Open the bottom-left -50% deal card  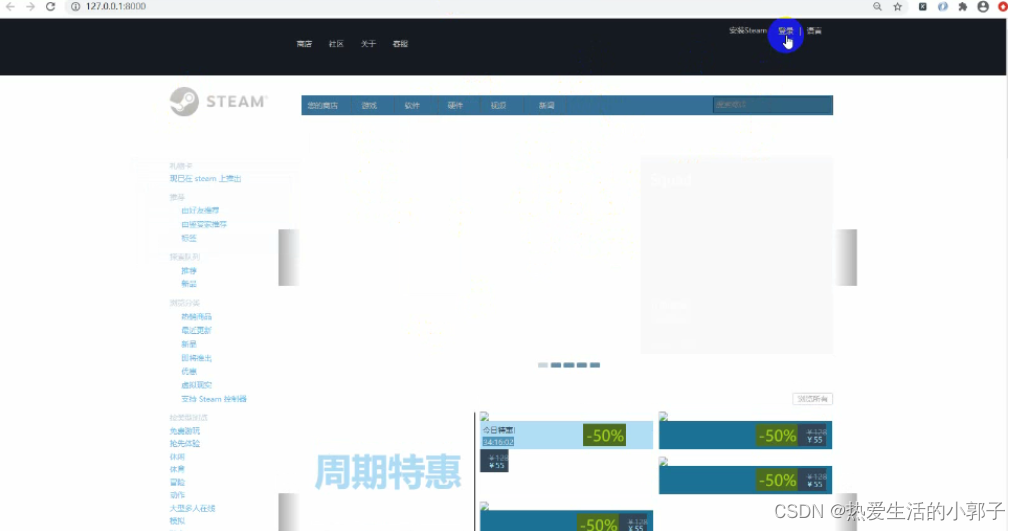pos(566,521)
